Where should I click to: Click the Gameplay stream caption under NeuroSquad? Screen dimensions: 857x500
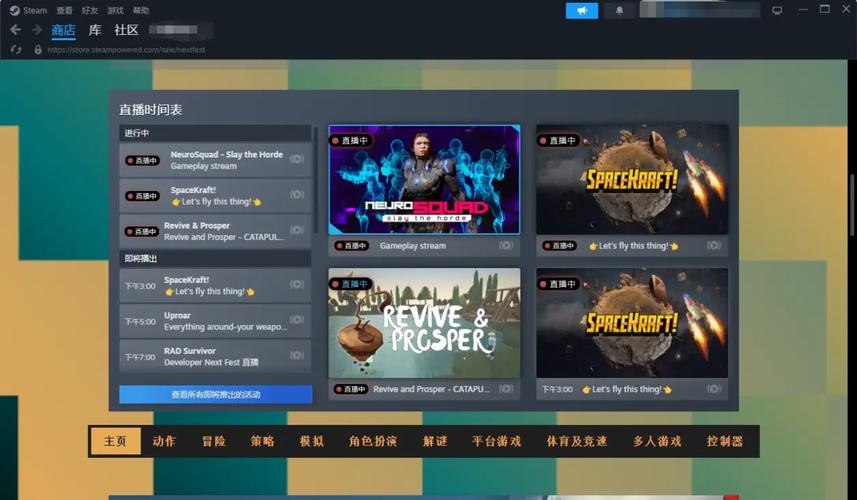tap(413, 246)
